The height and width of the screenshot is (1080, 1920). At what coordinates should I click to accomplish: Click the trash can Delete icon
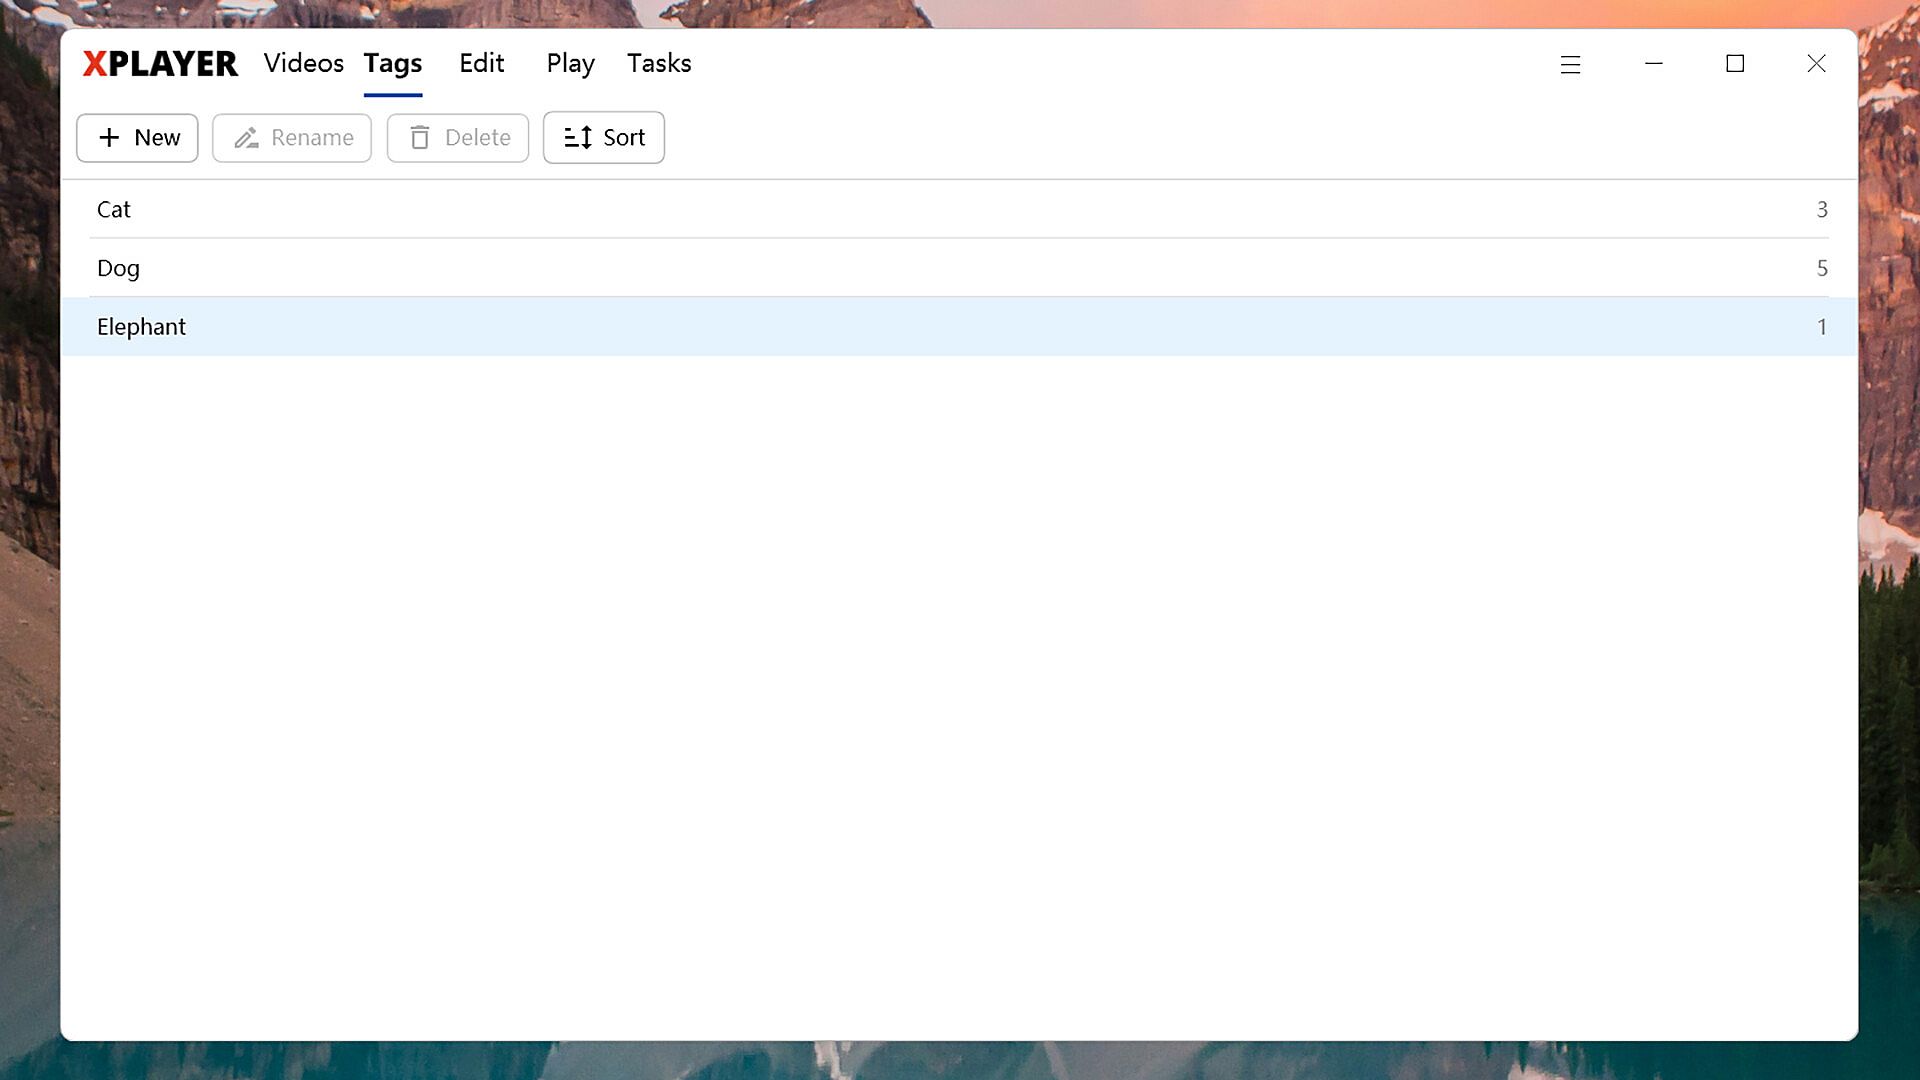[x=420, y=137]
